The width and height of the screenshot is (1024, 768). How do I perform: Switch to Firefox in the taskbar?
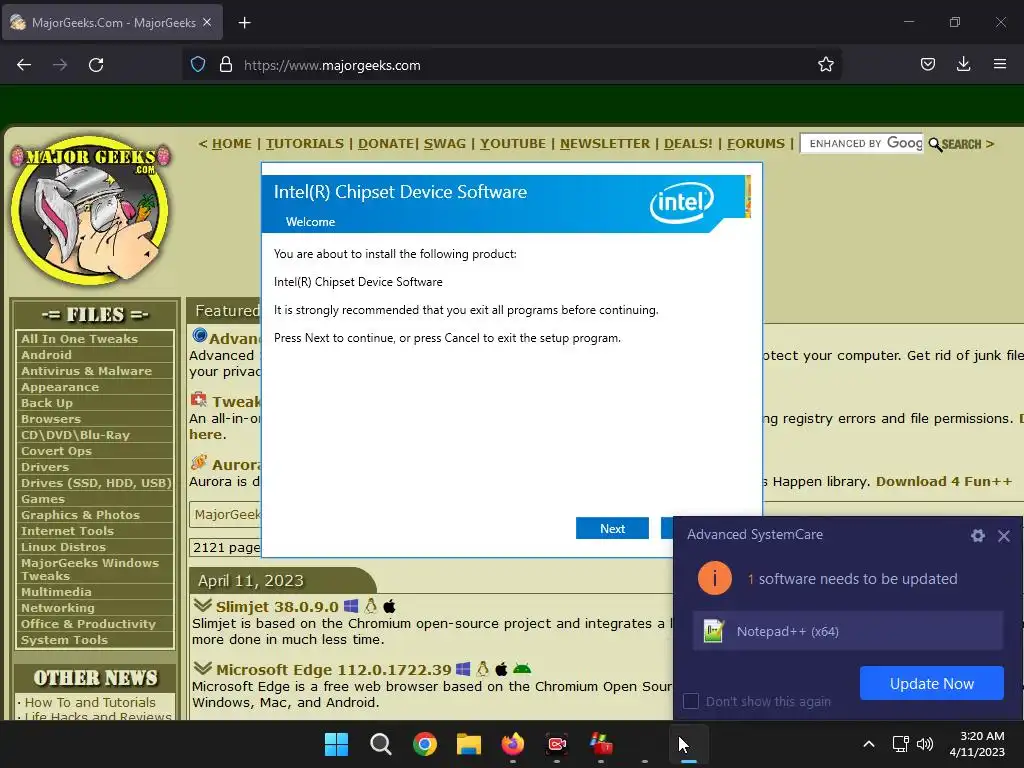(513, 744)
